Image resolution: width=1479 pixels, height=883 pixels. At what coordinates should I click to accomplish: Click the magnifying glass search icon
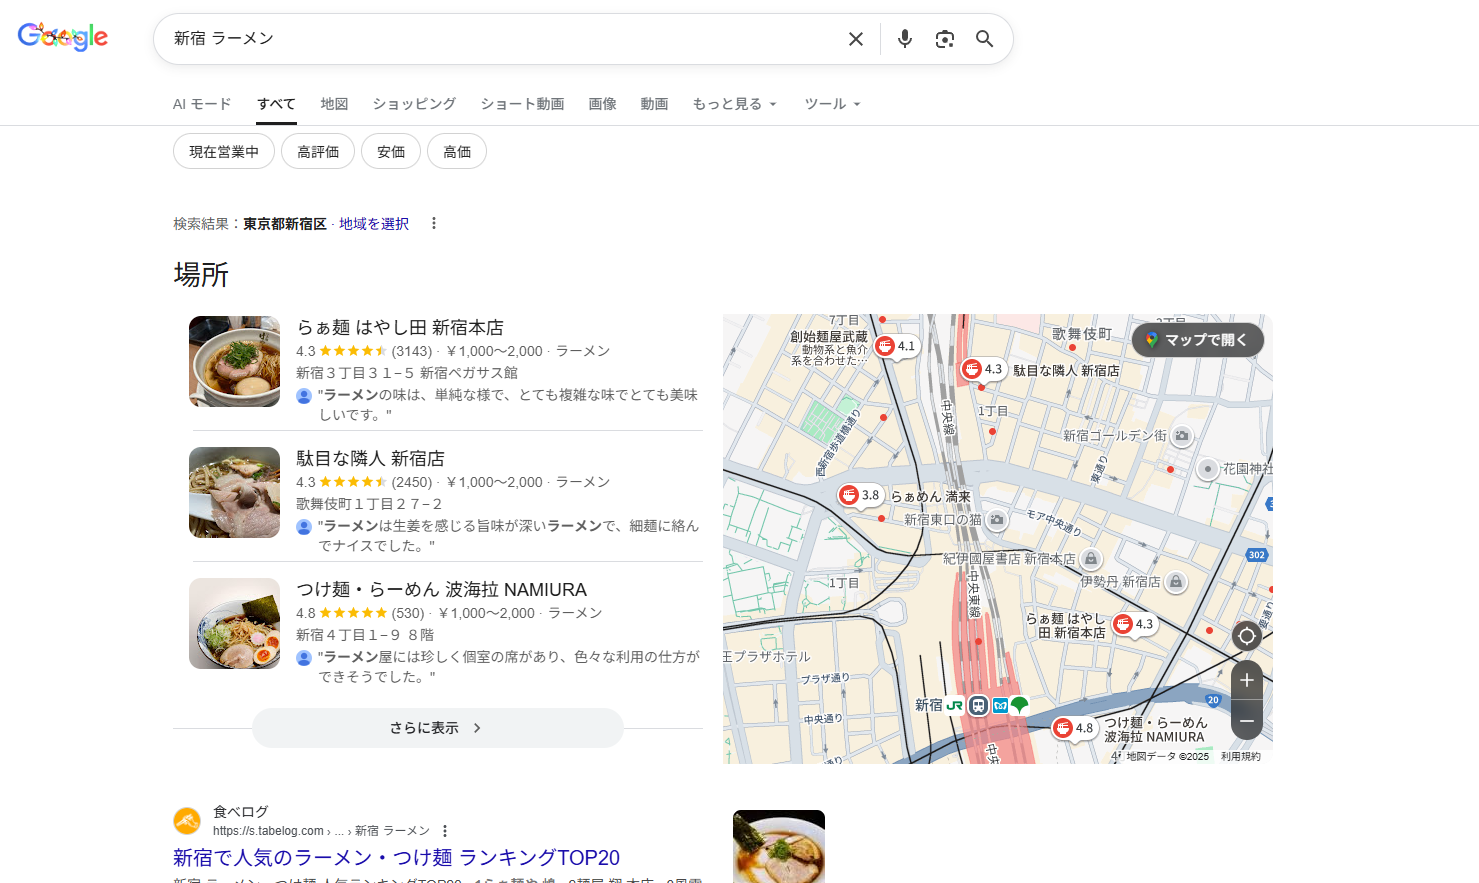coord(984,39)
